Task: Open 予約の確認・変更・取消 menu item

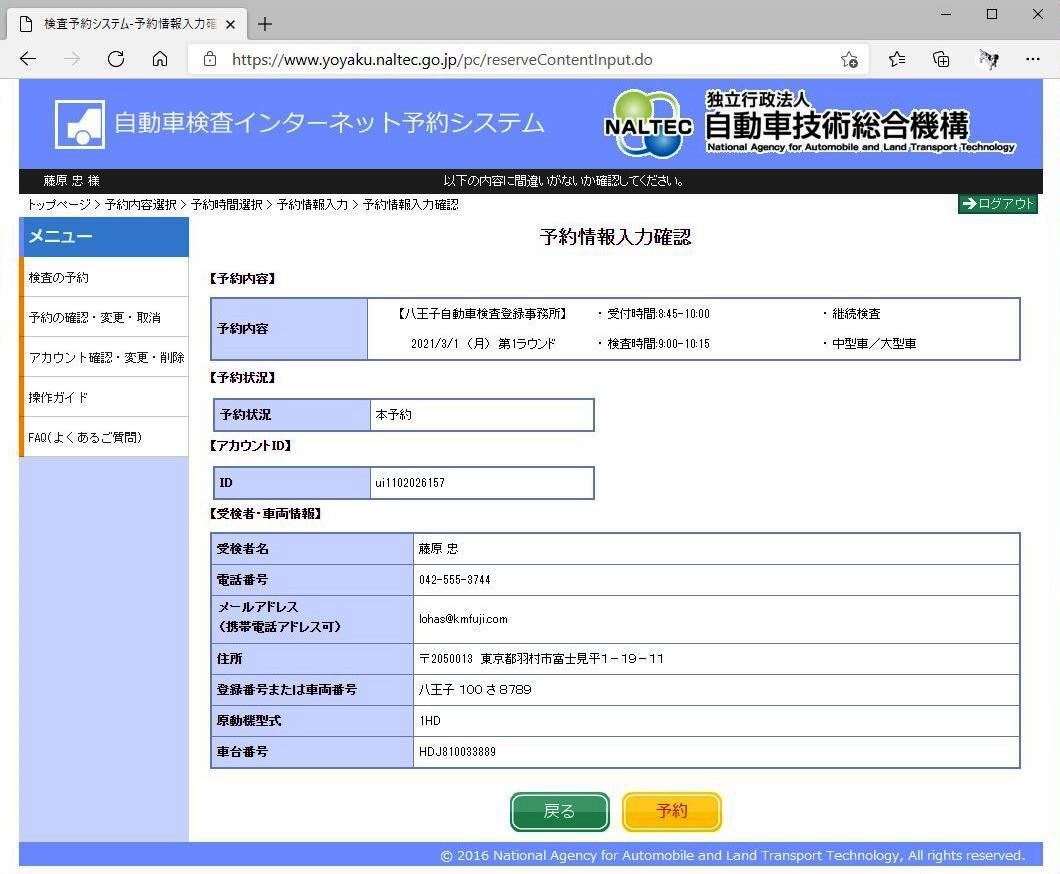Action: (x=105, y=317)
